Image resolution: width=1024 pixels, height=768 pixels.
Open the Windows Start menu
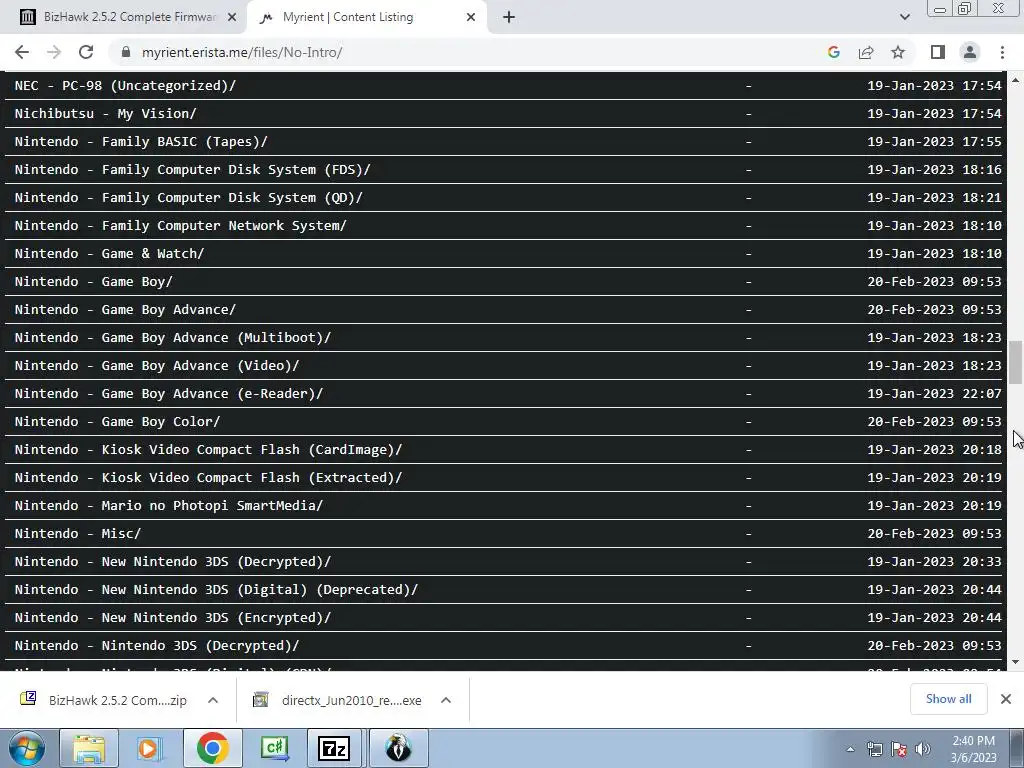click(x=26, y=748)
